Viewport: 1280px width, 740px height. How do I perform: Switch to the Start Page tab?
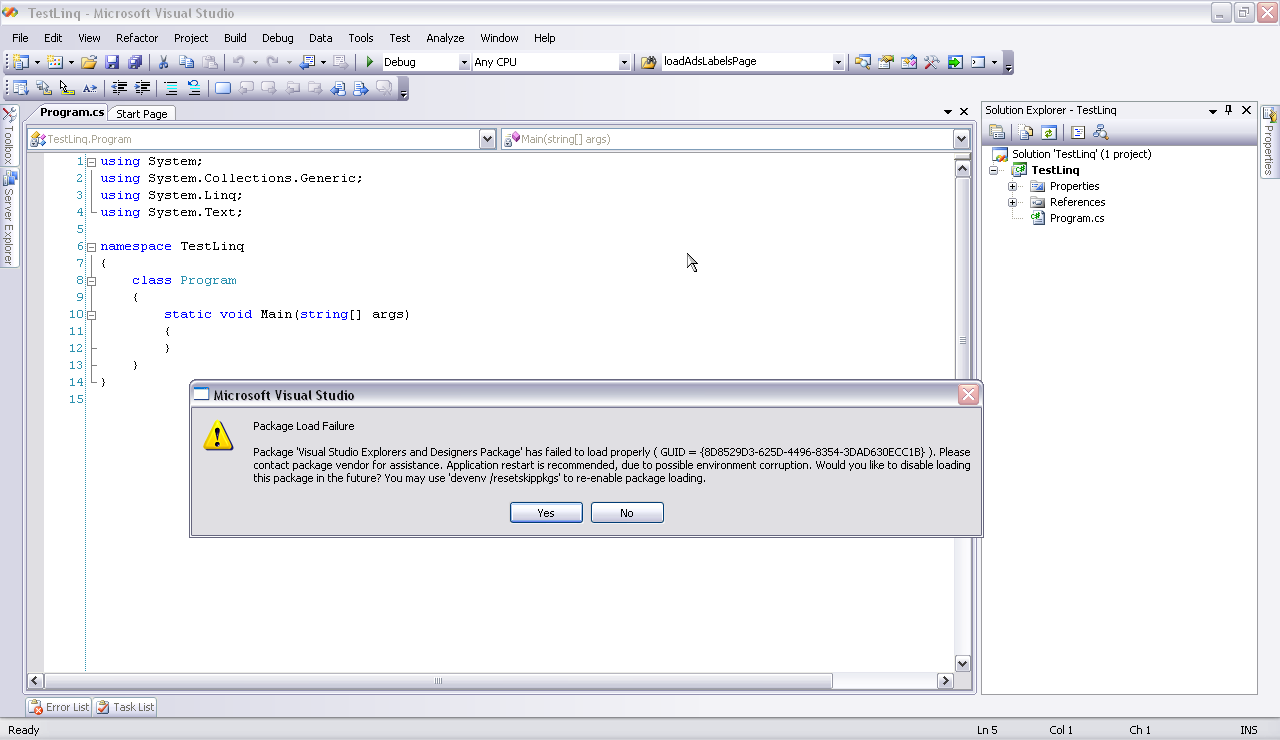coord(142,114)
